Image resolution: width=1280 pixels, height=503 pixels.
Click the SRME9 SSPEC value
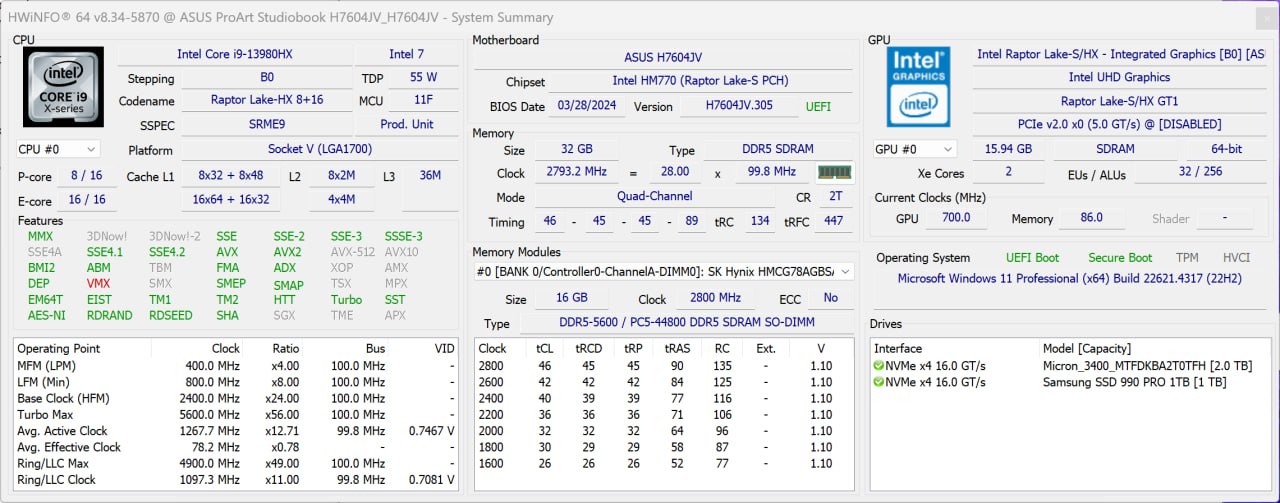(x=267, y=124)
